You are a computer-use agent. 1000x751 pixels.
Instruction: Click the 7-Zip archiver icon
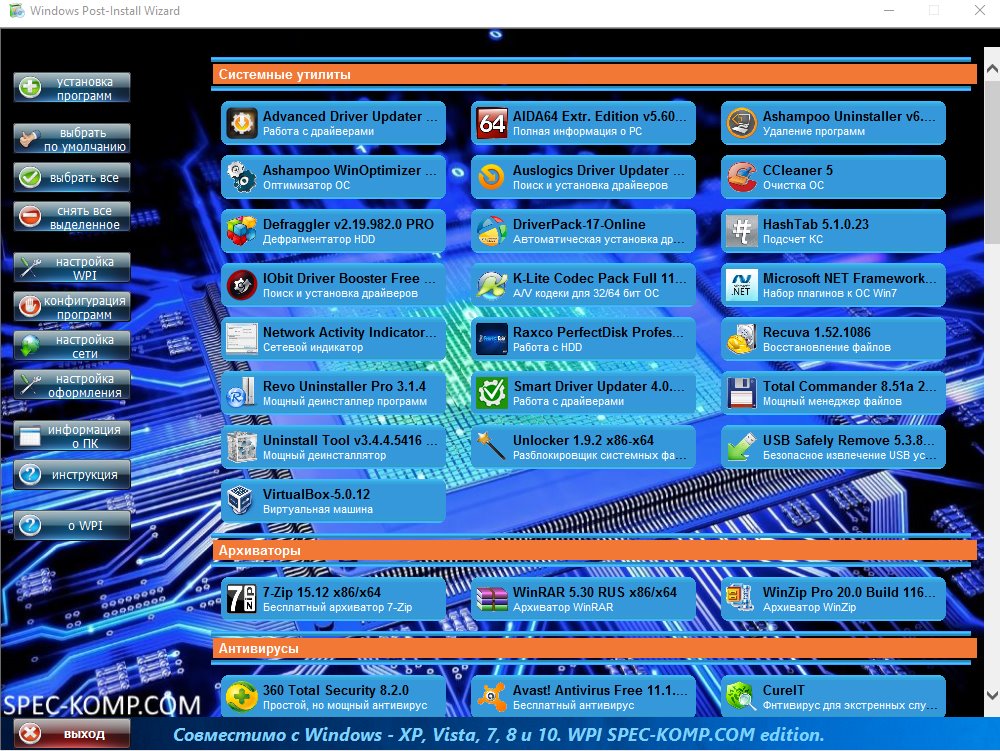242,599
